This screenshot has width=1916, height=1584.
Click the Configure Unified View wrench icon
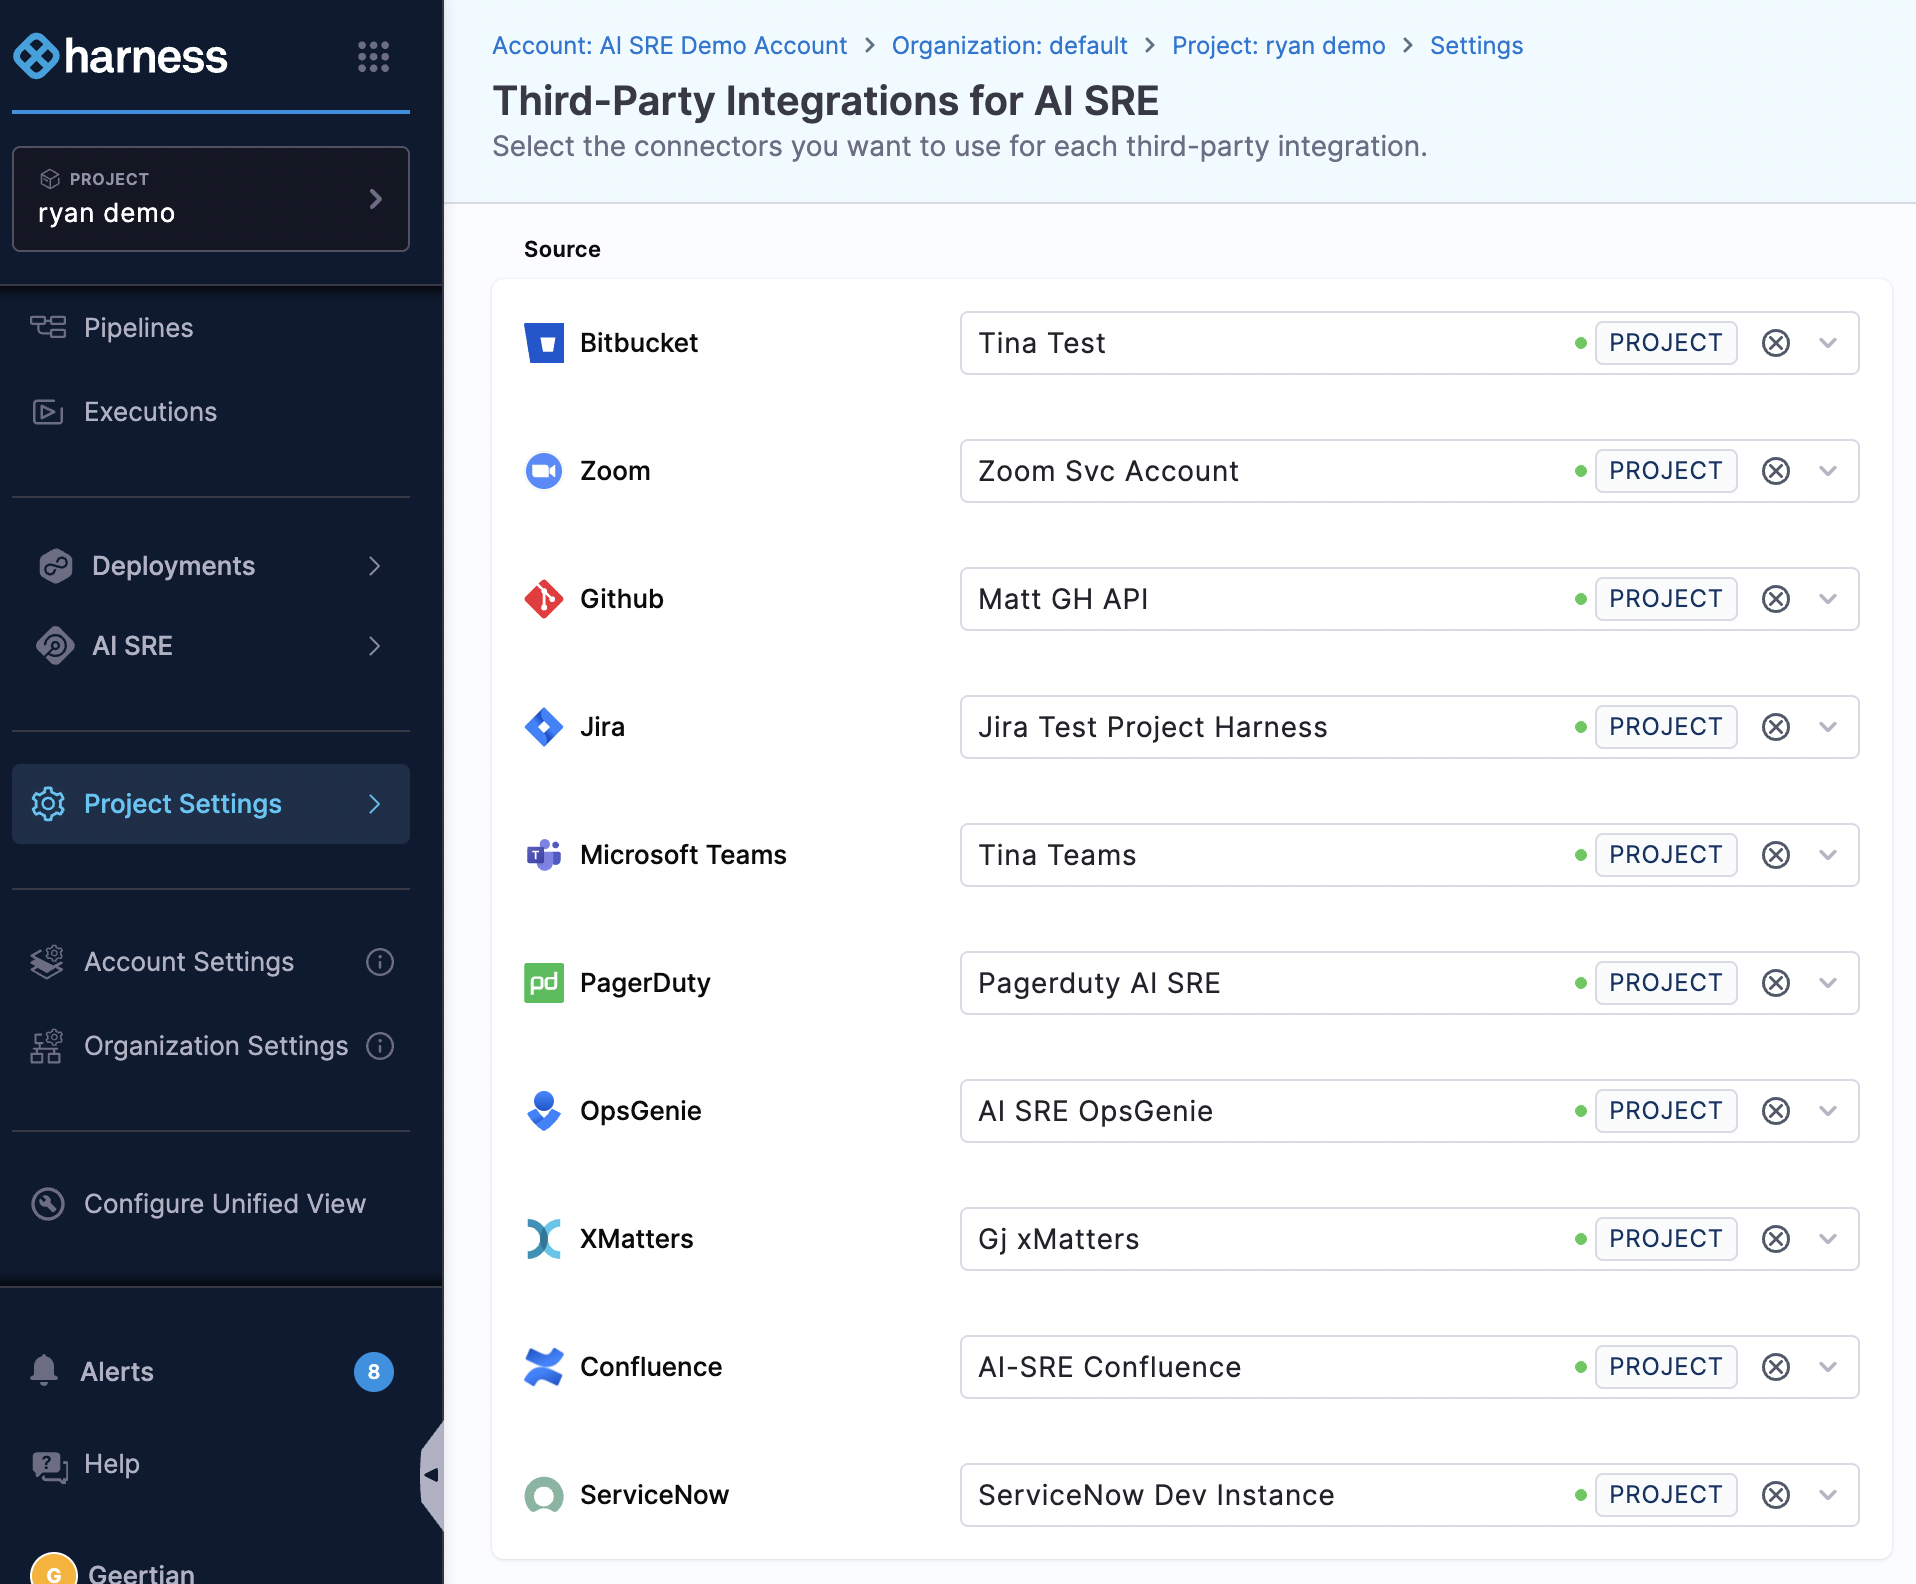click(x=48, y=1204)
